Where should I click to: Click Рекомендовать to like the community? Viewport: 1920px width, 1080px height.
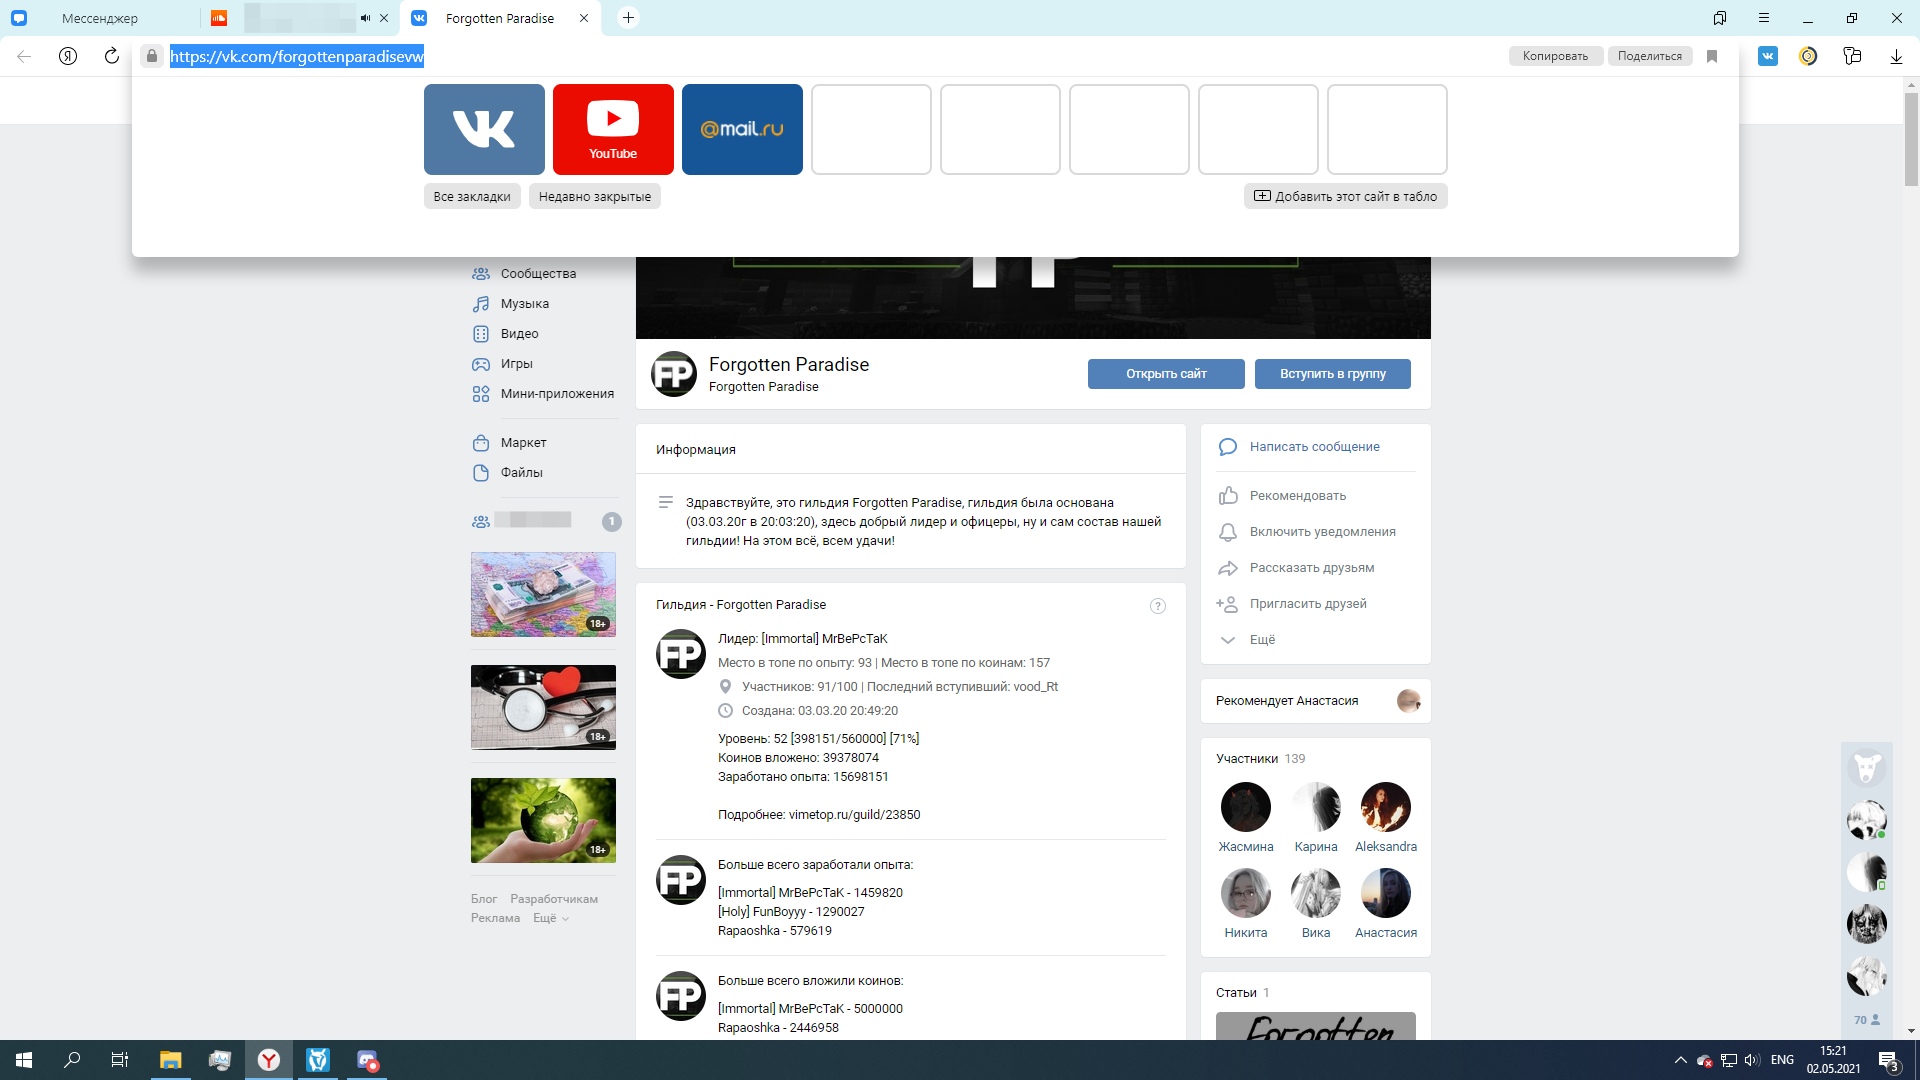1297,496
